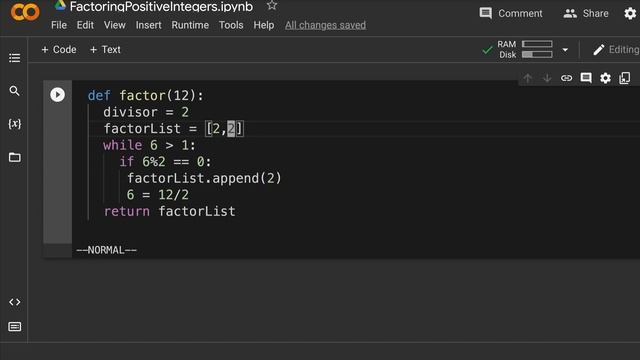
Task: Copy link to cell icon
Action: pos(567,78)
